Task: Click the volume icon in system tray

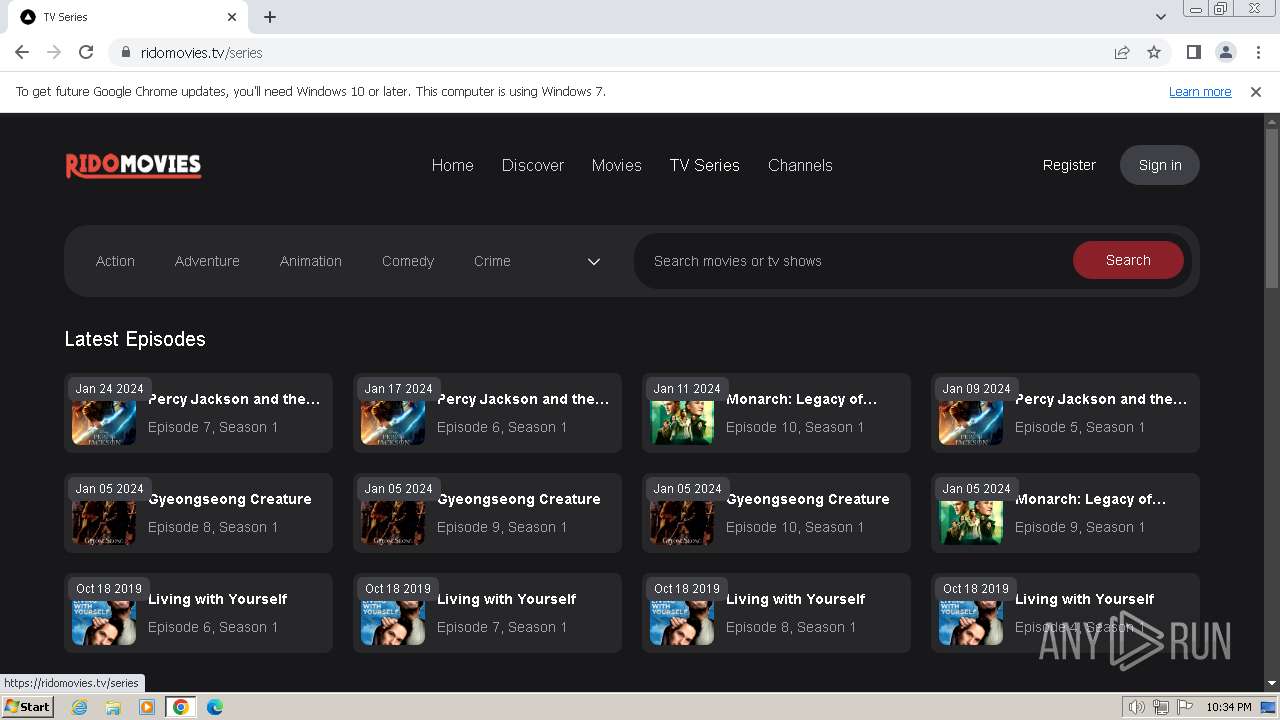Action: 1136,707
